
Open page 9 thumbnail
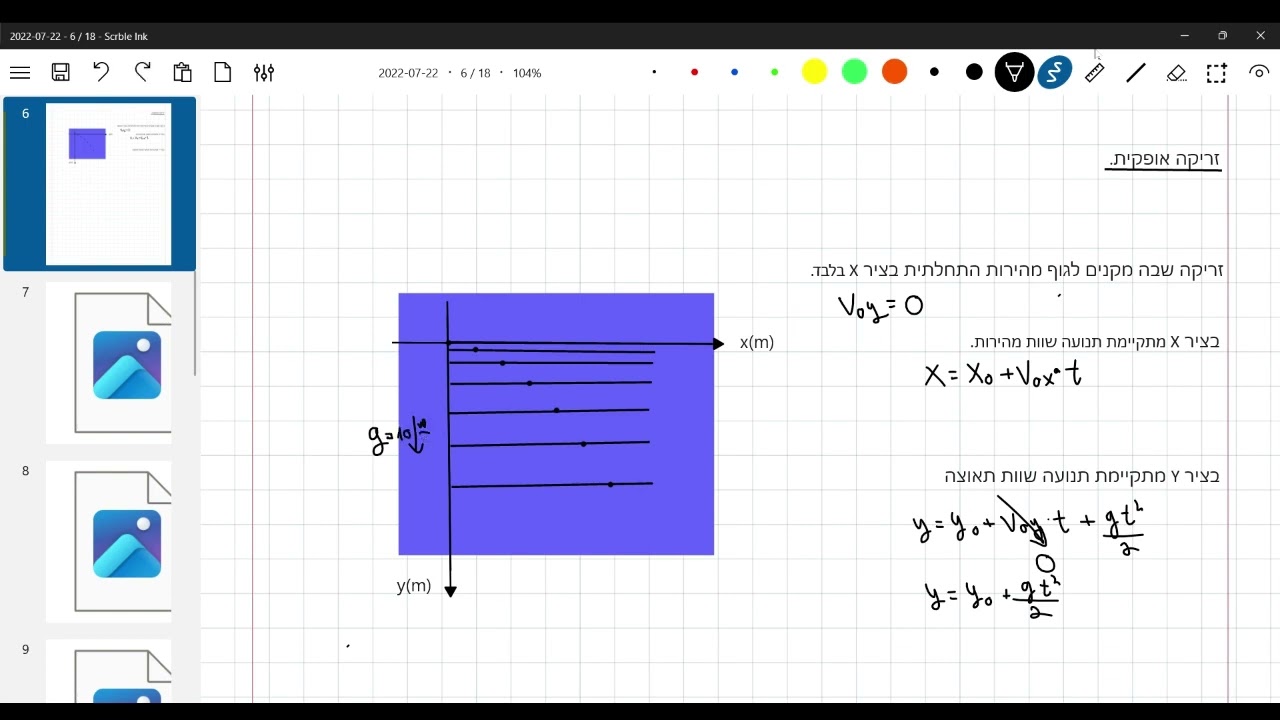(x=108, y=671)
